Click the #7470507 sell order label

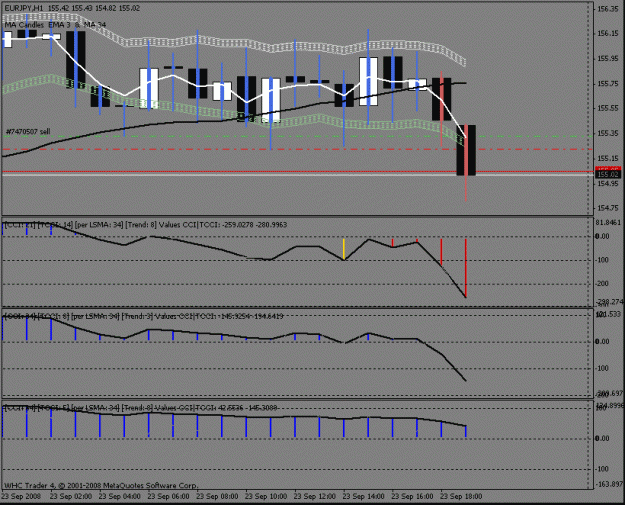click(x=28, y=131)
